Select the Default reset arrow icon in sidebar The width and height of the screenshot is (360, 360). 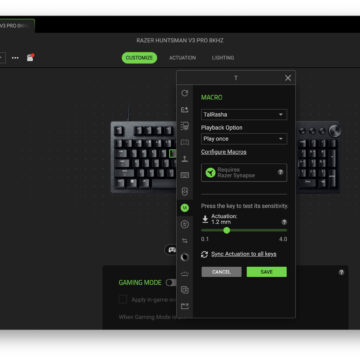coord(185,93)
